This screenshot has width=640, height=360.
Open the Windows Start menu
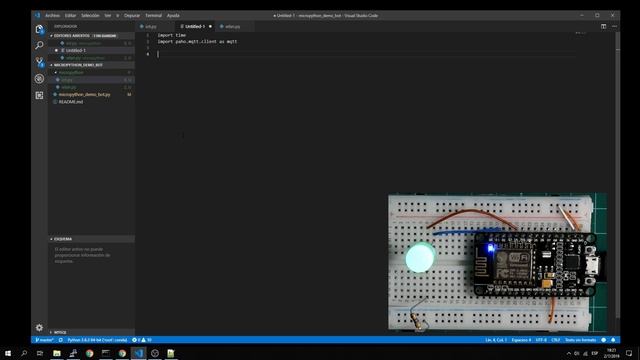click(x=8, y=353)
